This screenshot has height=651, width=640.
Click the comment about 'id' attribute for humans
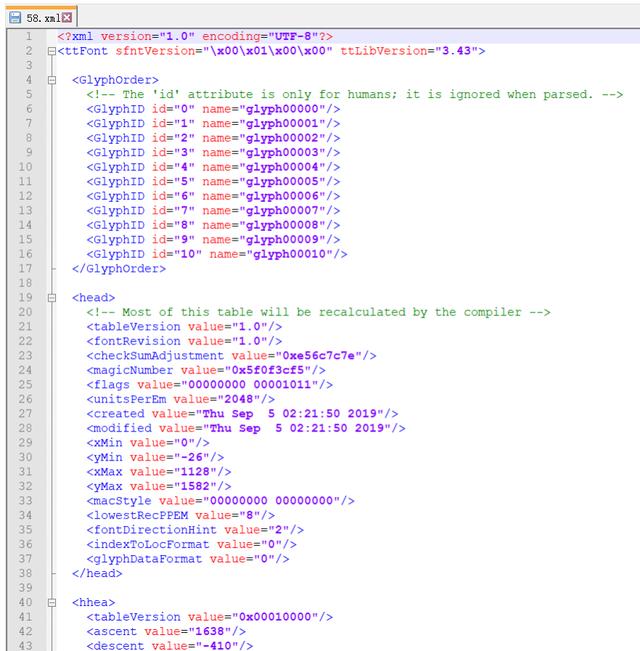355,95
